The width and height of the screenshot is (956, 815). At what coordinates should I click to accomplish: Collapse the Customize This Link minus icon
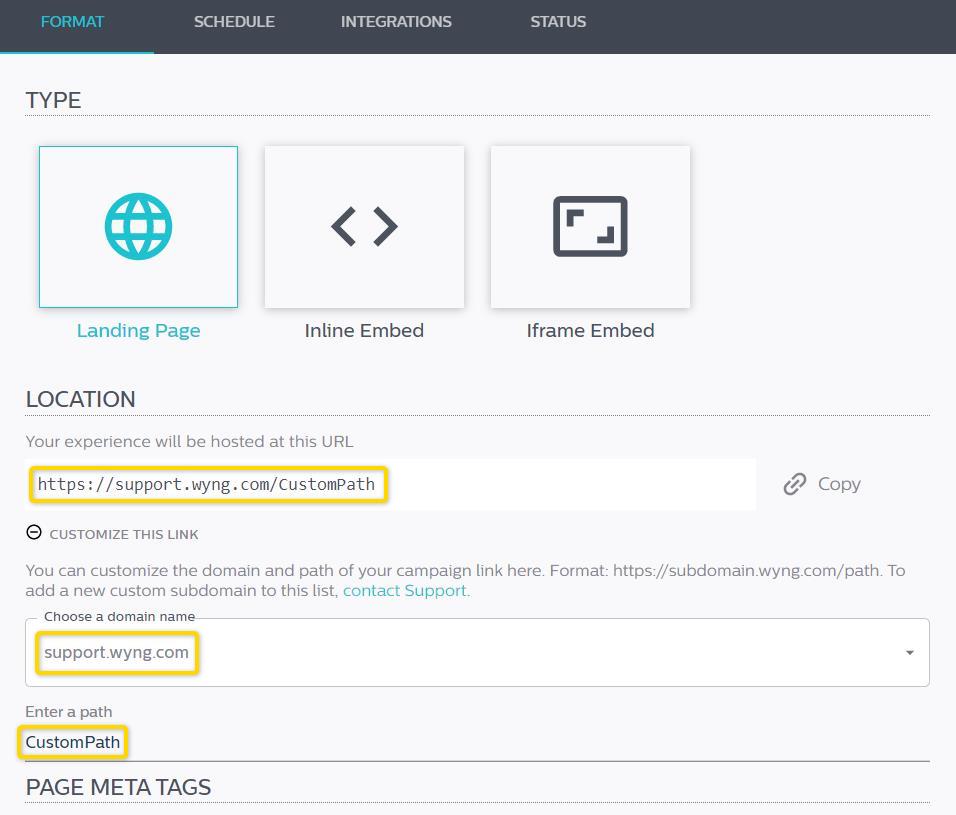coord(34,533)
